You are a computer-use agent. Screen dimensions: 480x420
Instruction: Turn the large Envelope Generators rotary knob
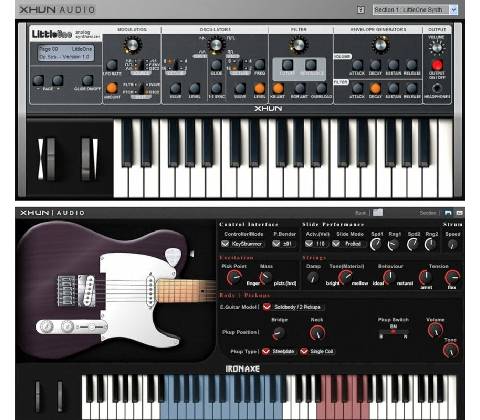[380, 45]
